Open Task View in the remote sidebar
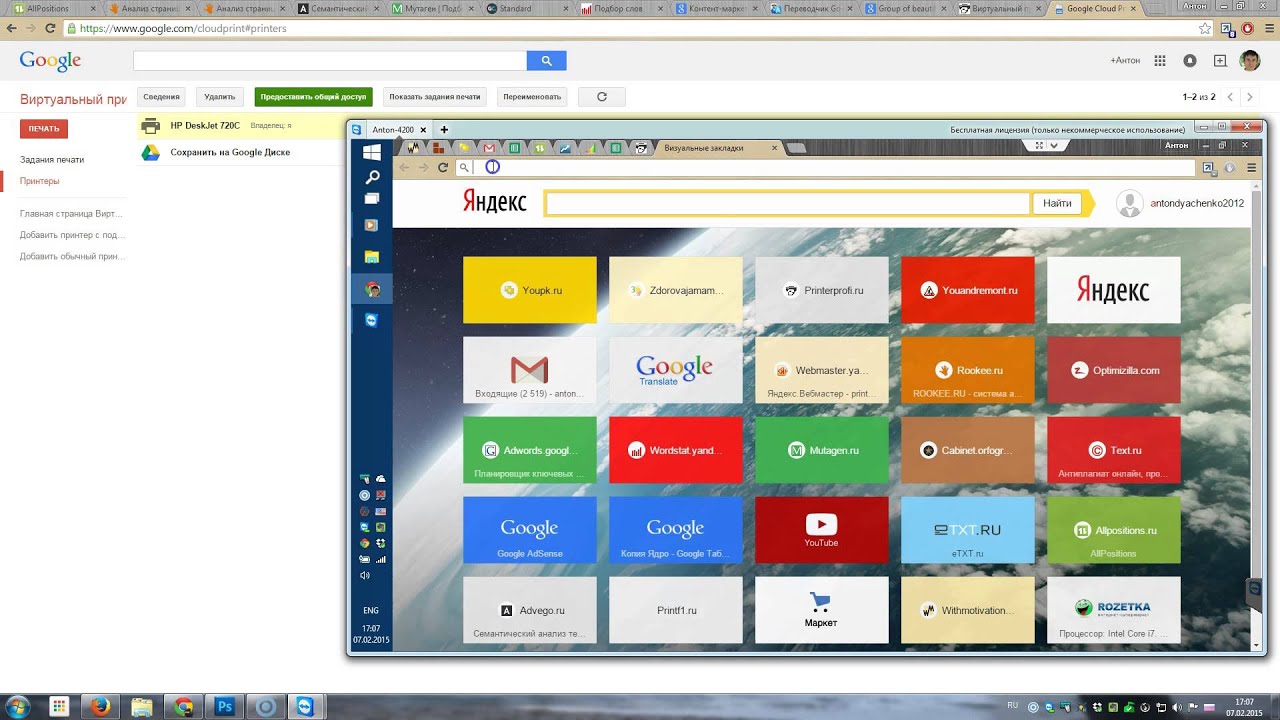This screenshot has height=720, width=1280. click(x=372, y=199)
